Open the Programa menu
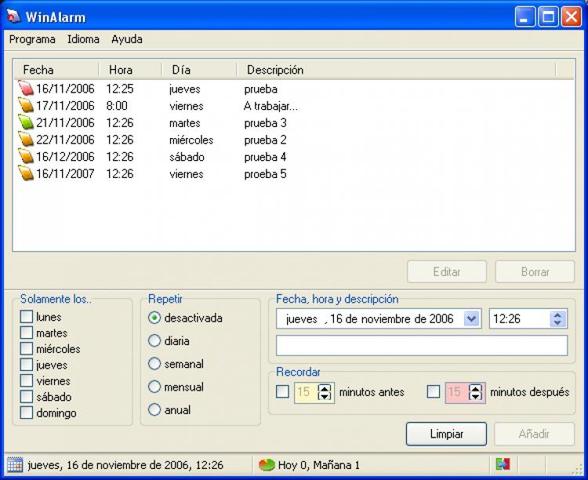 (x=32, y=39)
